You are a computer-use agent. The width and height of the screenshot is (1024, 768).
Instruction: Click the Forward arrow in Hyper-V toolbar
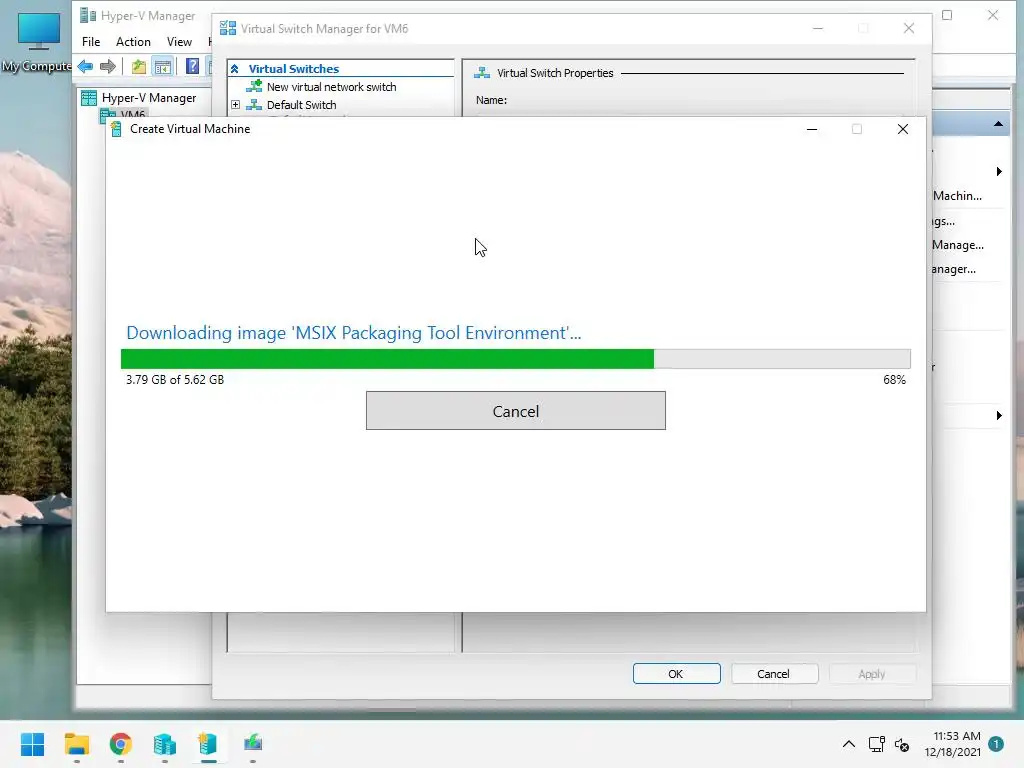tap(108, 66)
